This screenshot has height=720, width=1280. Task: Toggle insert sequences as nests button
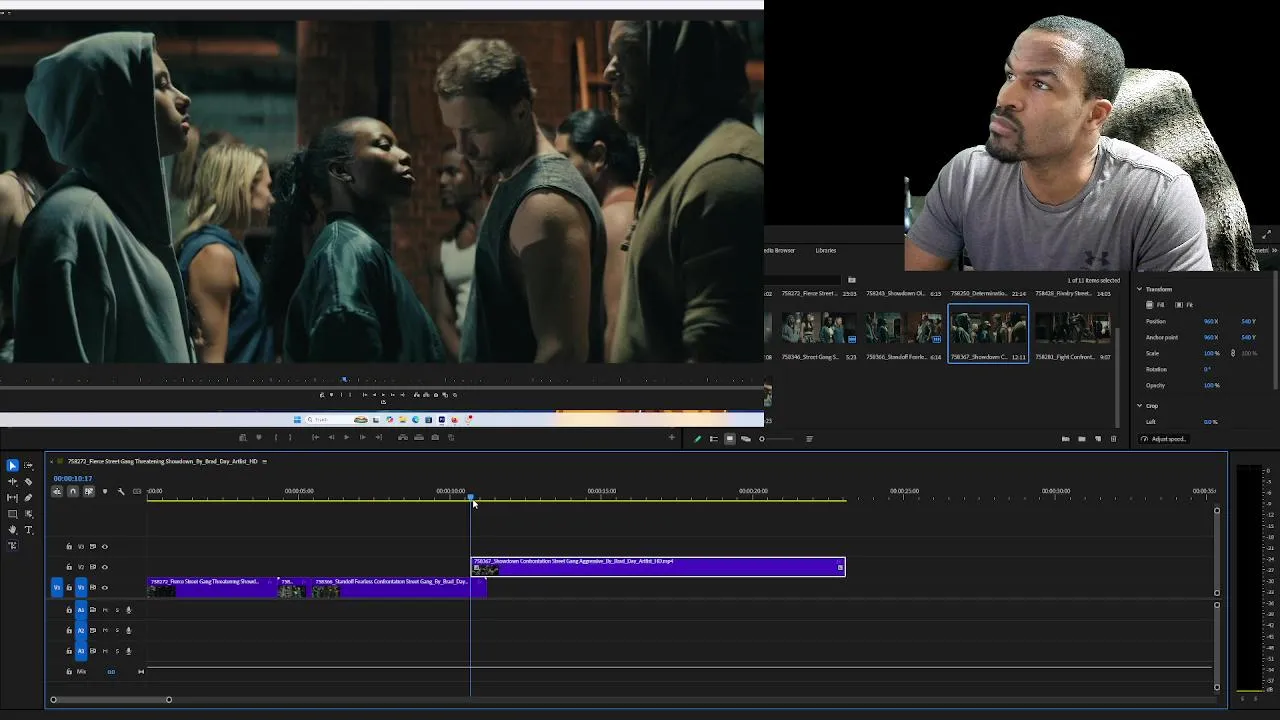click(x=57, y=491)
